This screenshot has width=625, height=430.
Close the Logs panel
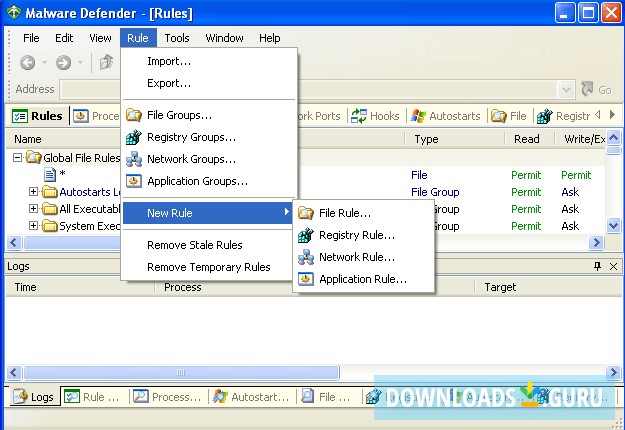coord(613,266)
